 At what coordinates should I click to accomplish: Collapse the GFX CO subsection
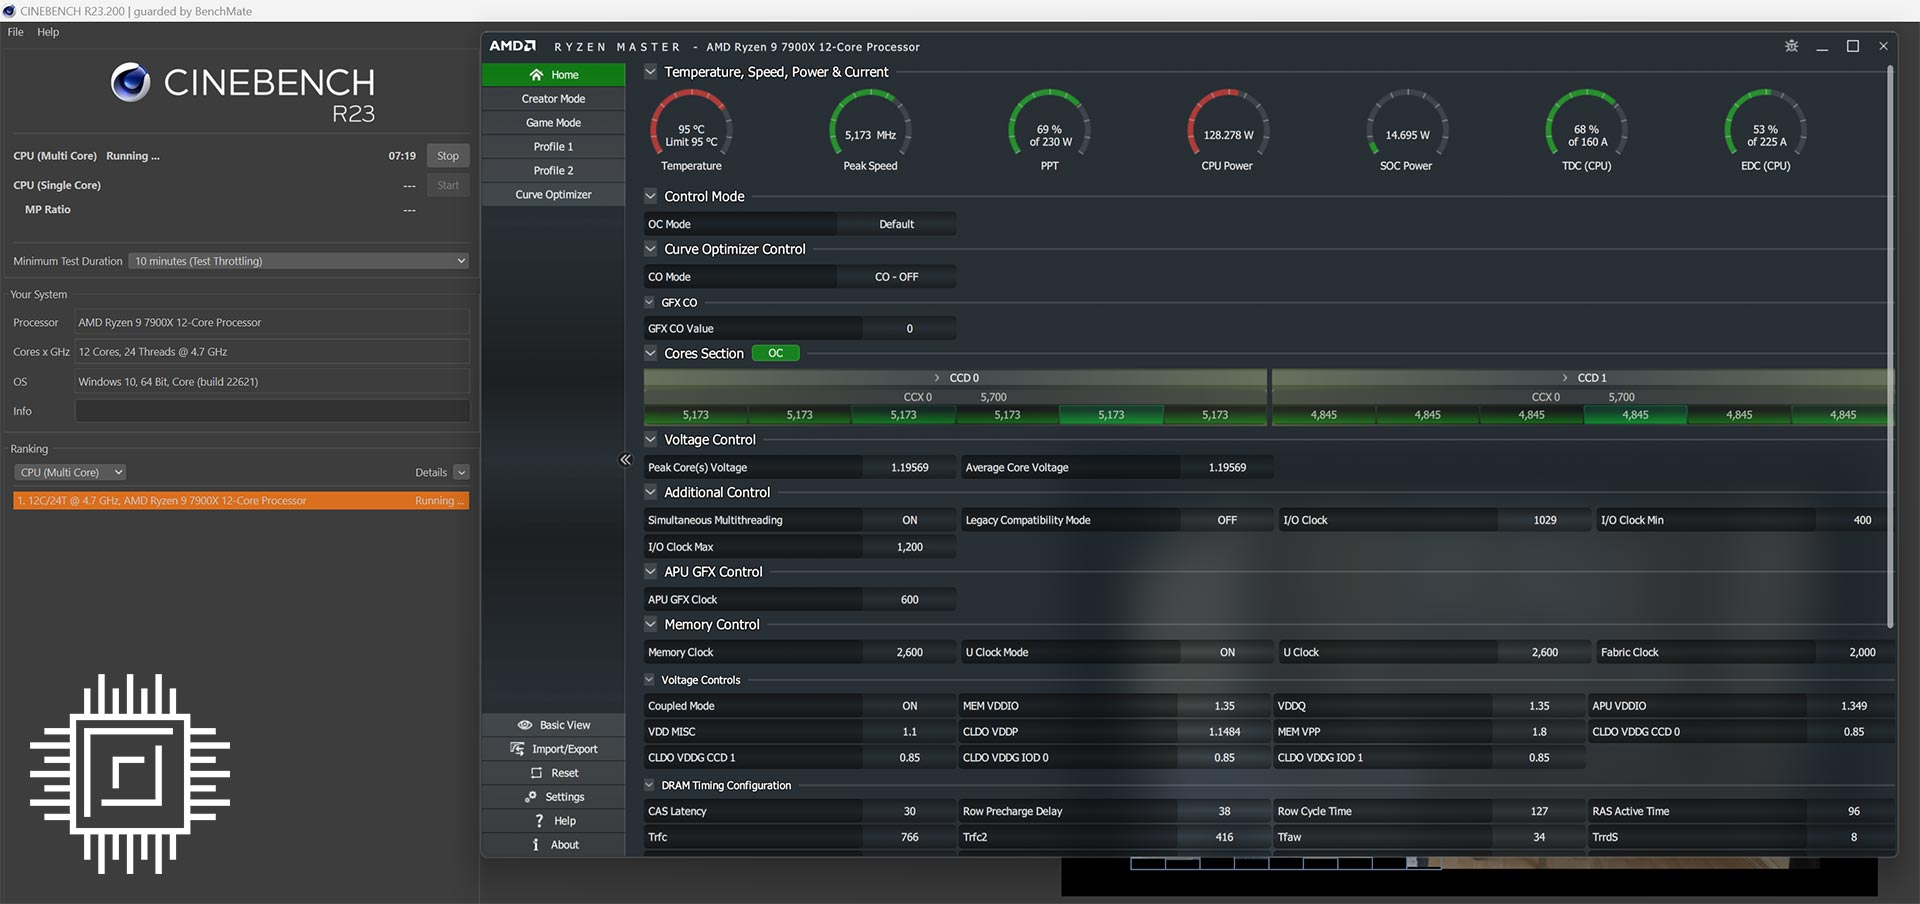pyautogui.click(x=650, y=302)
